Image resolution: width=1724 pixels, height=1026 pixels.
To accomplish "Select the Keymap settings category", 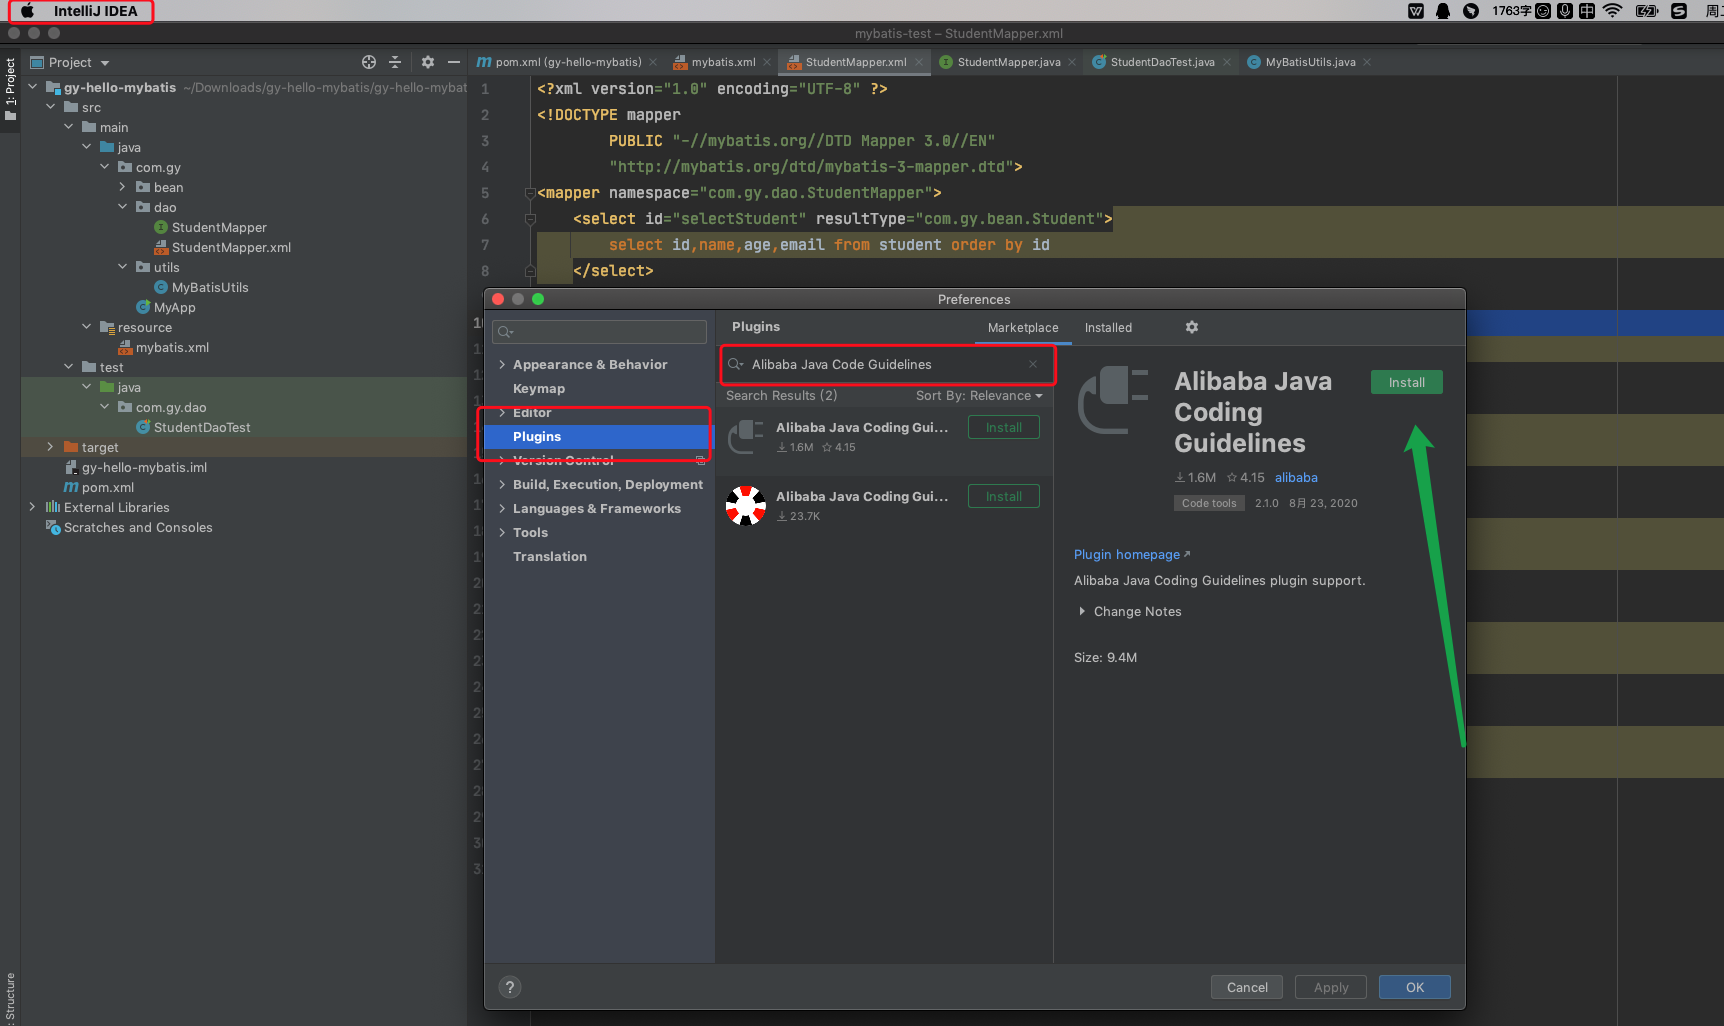I will 538,388.
